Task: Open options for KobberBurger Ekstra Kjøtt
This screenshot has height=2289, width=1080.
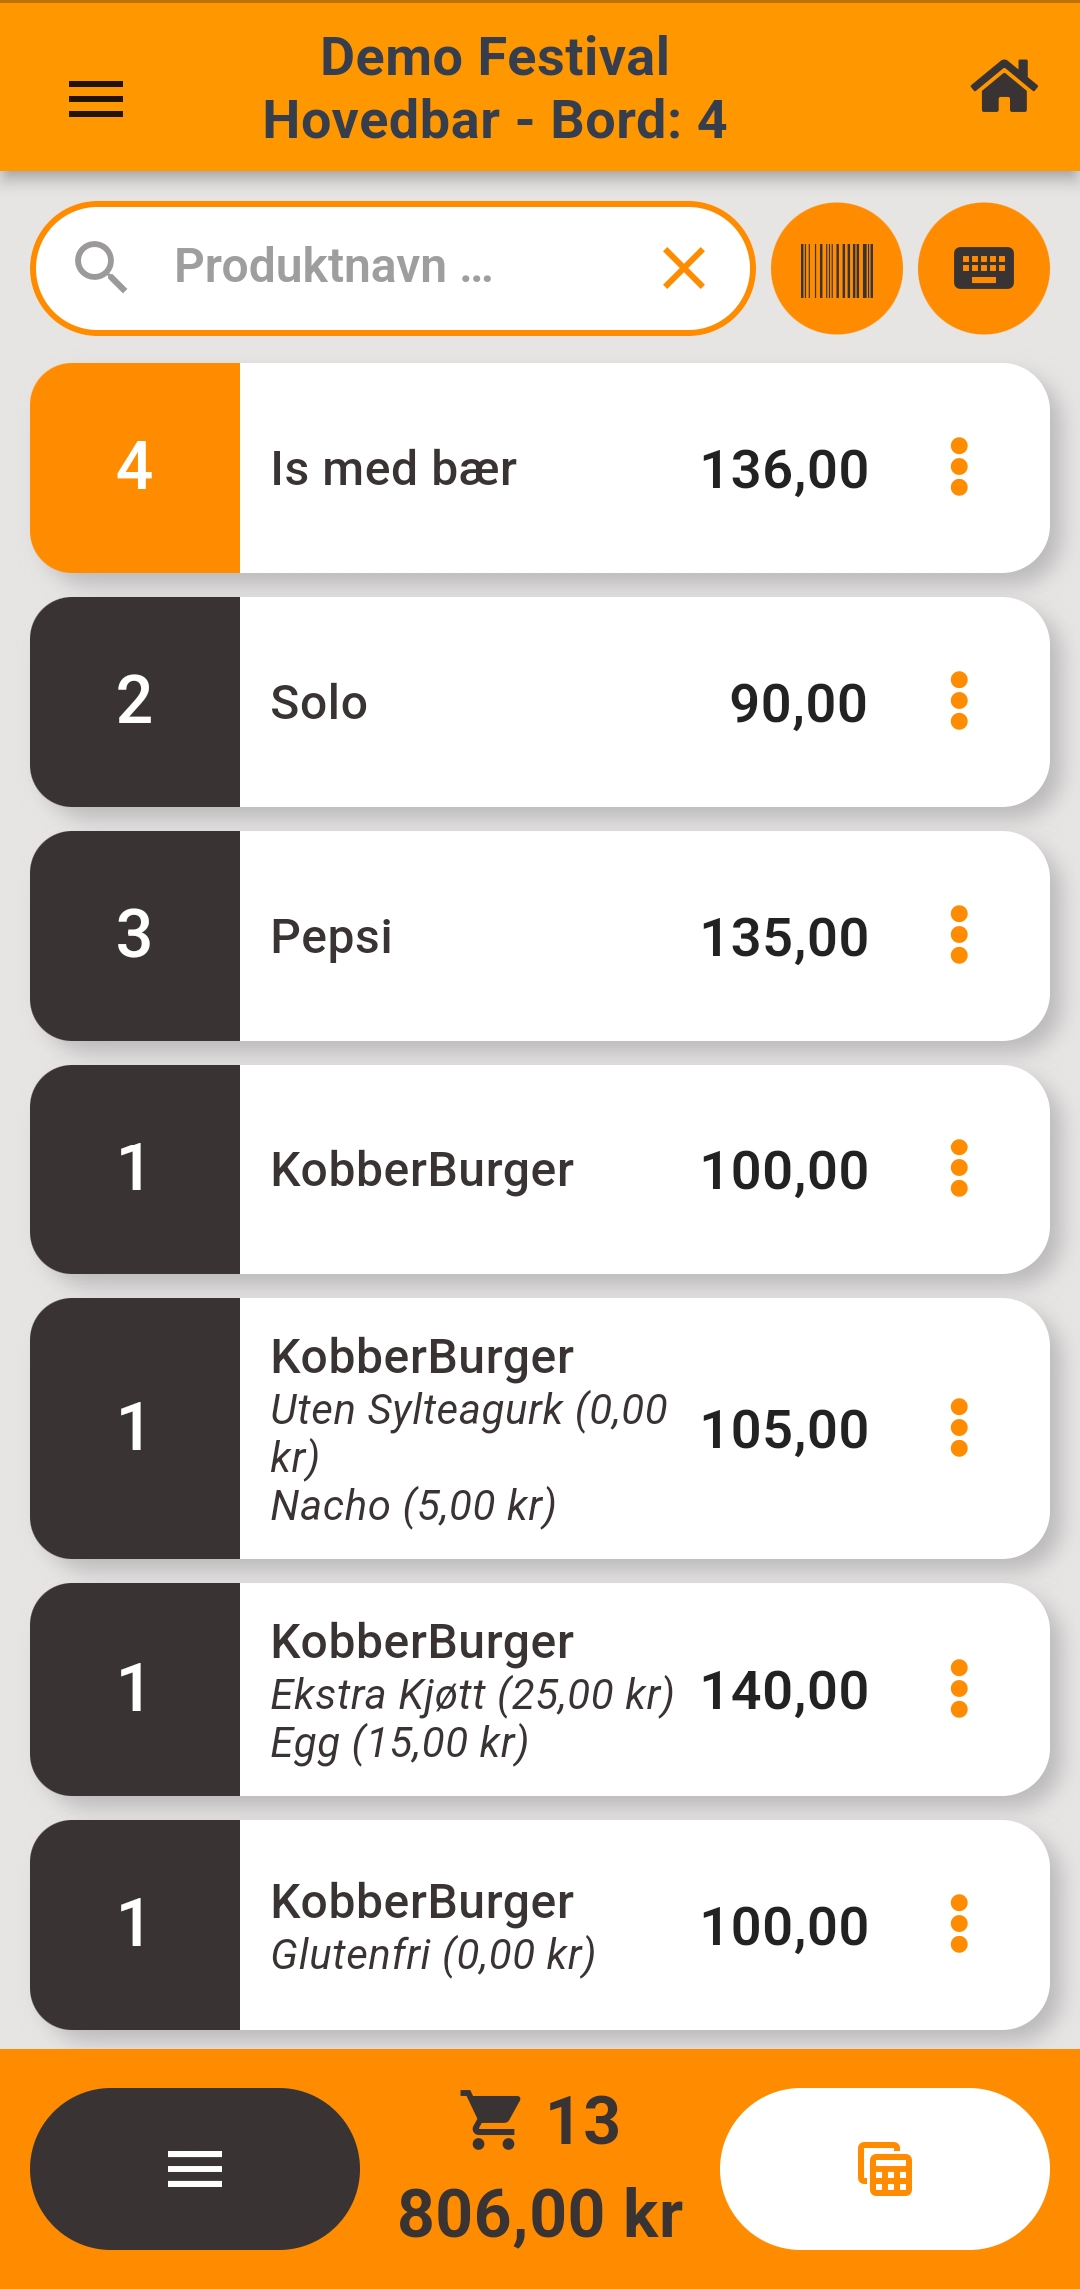Action: click(x=959, y=1689)
